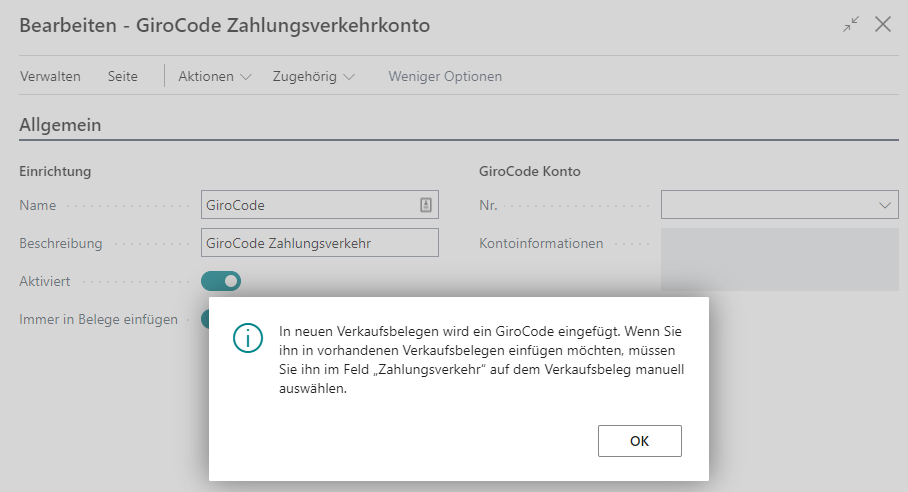Open the Nr. dropdown arrow
Screen dimensions: 908x492
click(885, 205)
